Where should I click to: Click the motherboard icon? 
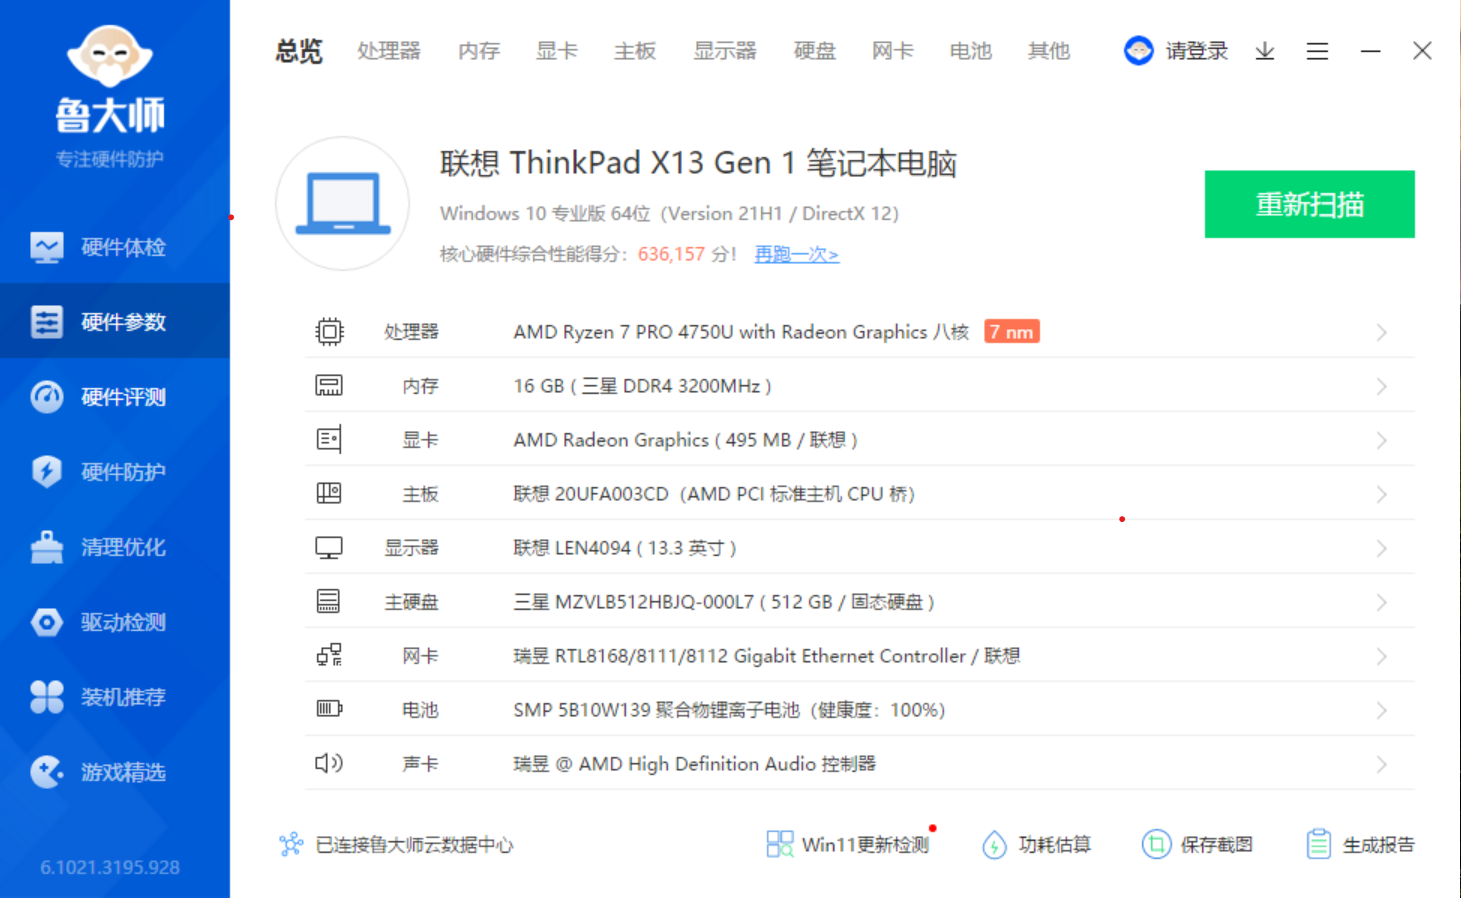click(329, 493)
